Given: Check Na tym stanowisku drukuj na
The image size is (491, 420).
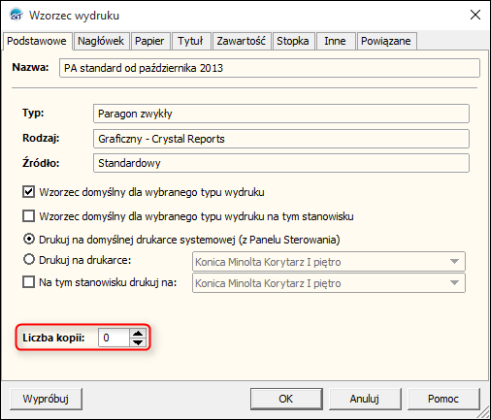Looking at the screenshot, I should pos(28,282).
